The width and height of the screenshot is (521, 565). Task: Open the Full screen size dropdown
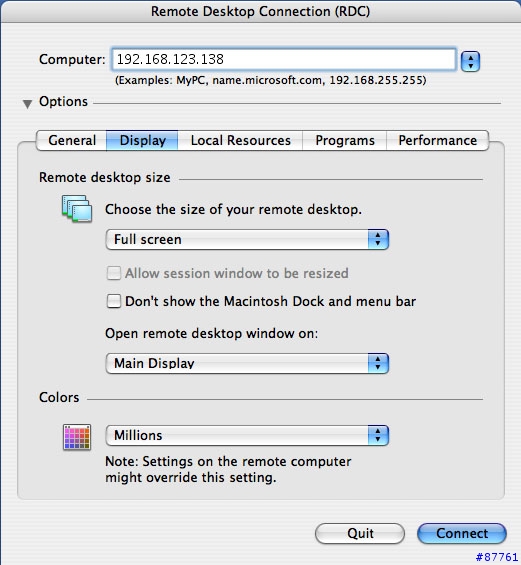(x=247, y=240)
